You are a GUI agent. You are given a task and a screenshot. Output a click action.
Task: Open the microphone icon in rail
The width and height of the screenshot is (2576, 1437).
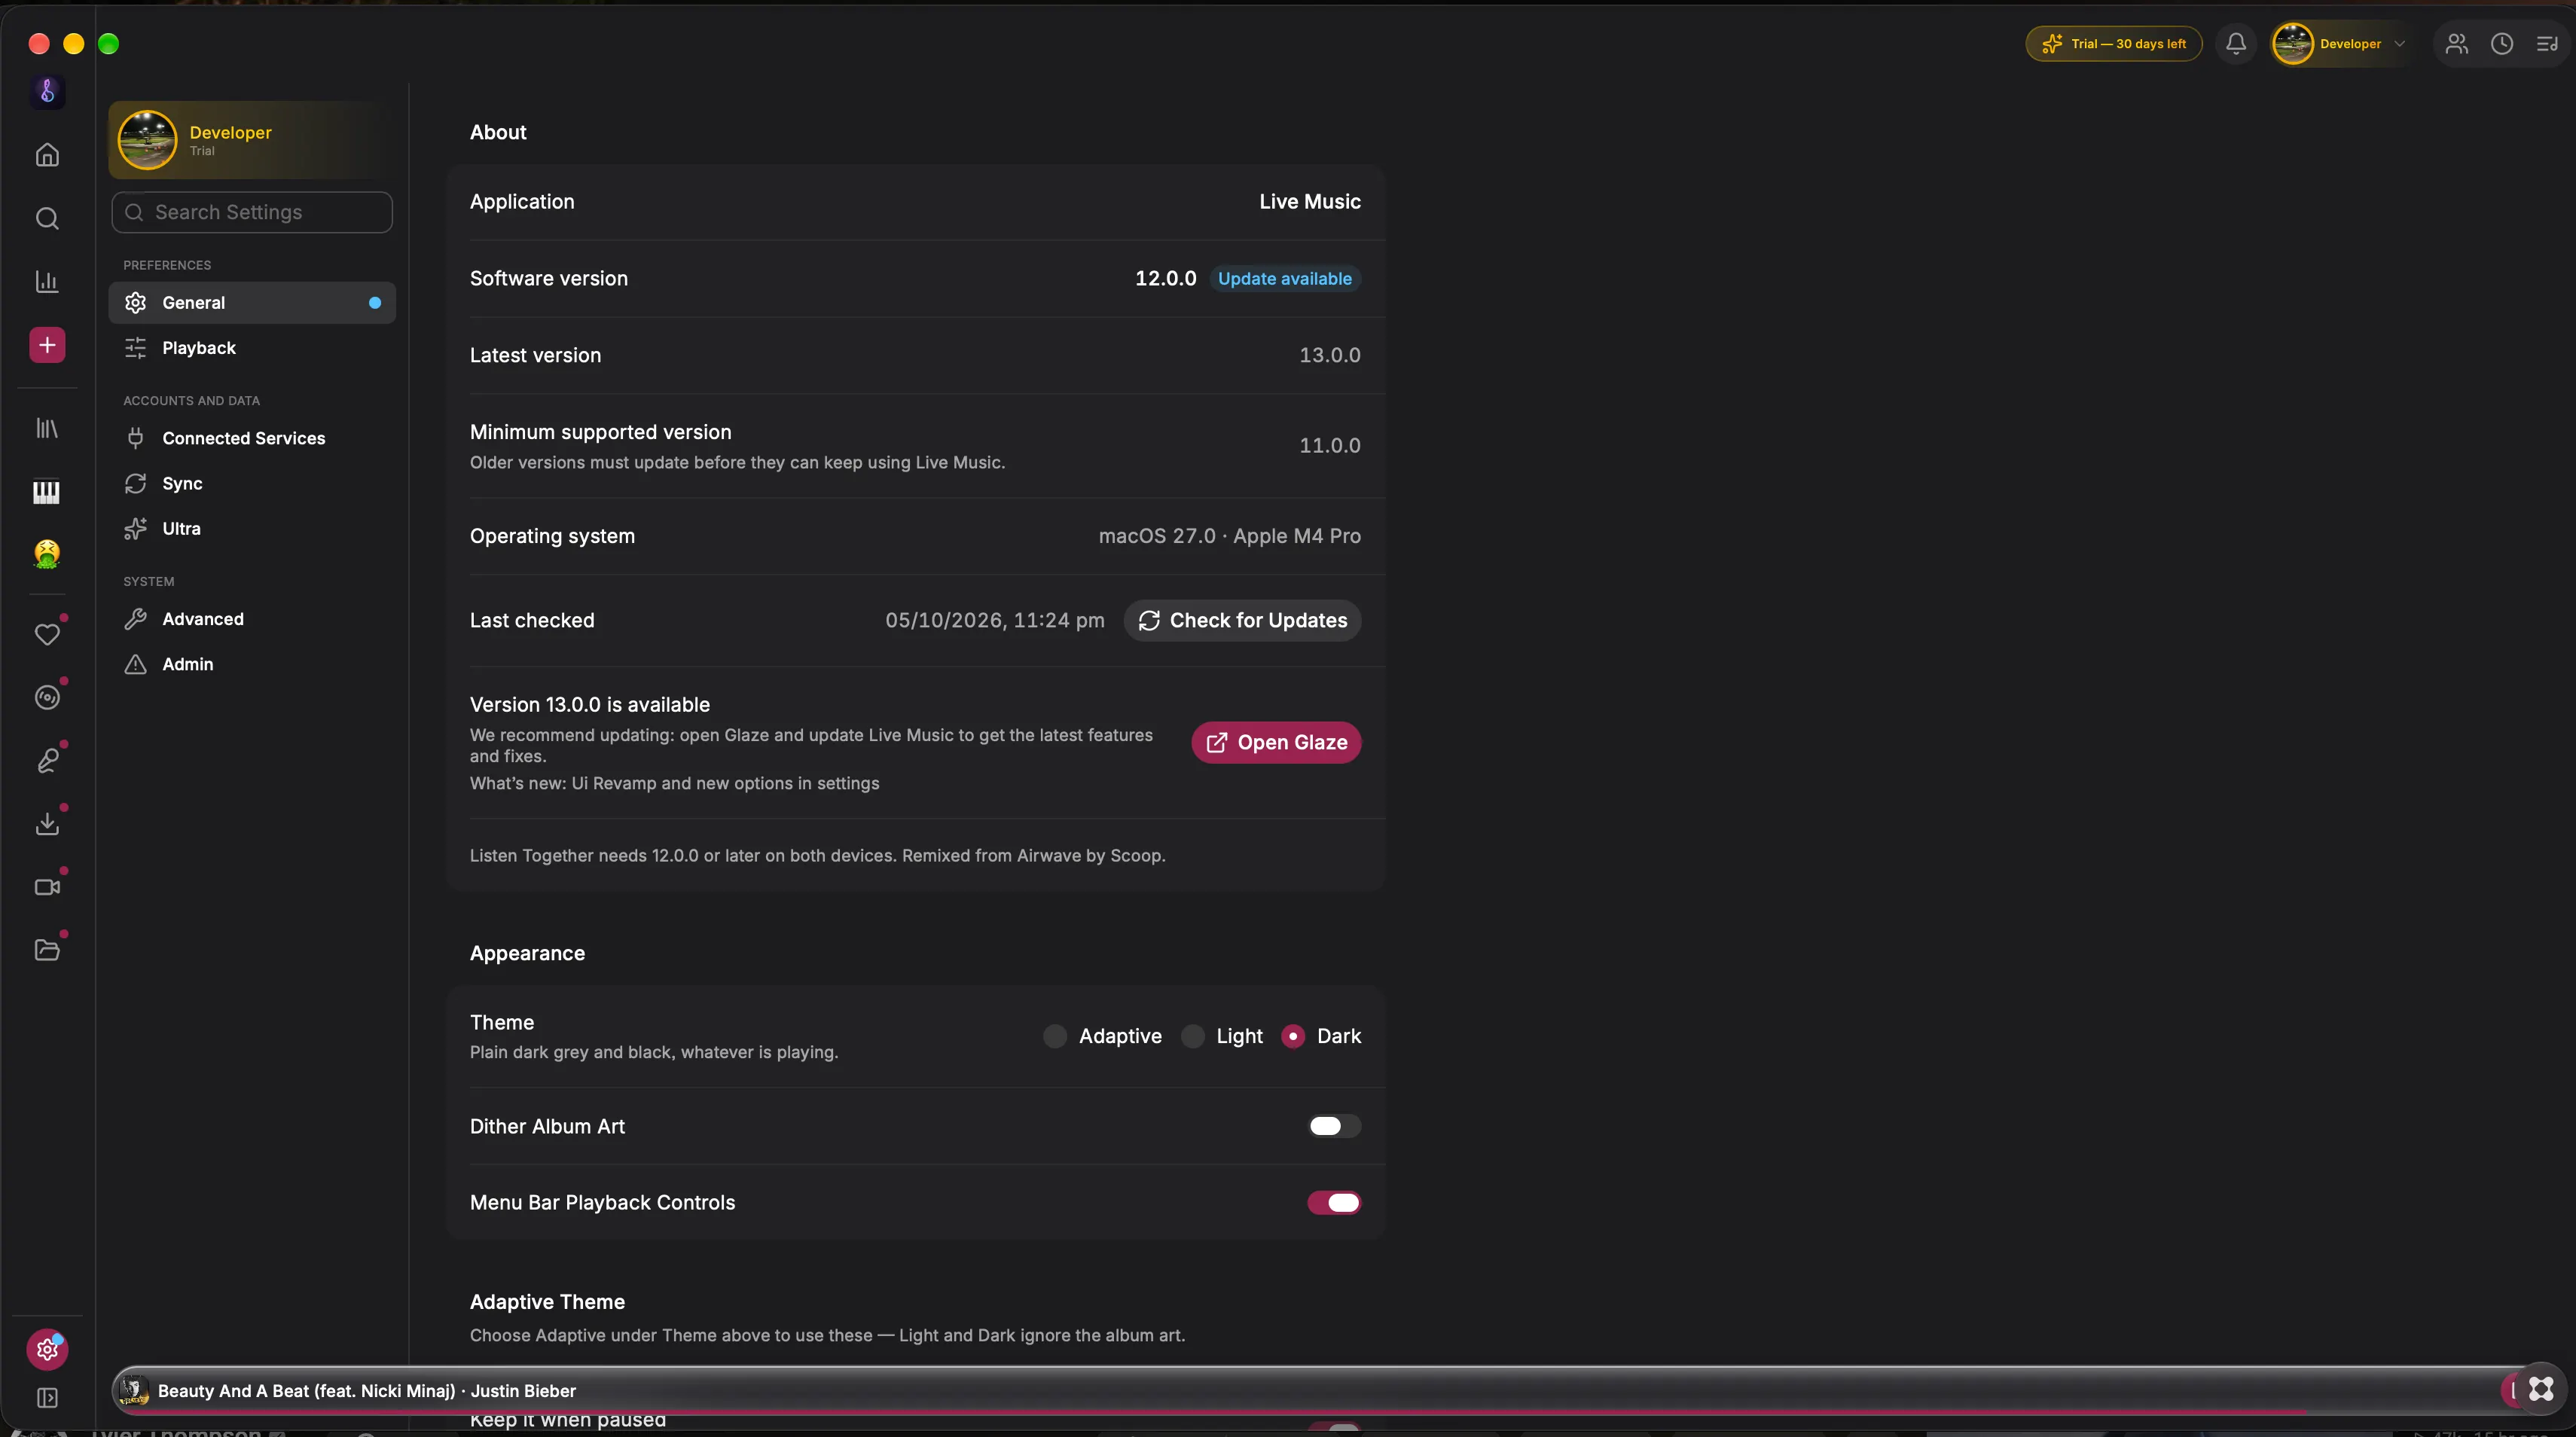point(47,761)
